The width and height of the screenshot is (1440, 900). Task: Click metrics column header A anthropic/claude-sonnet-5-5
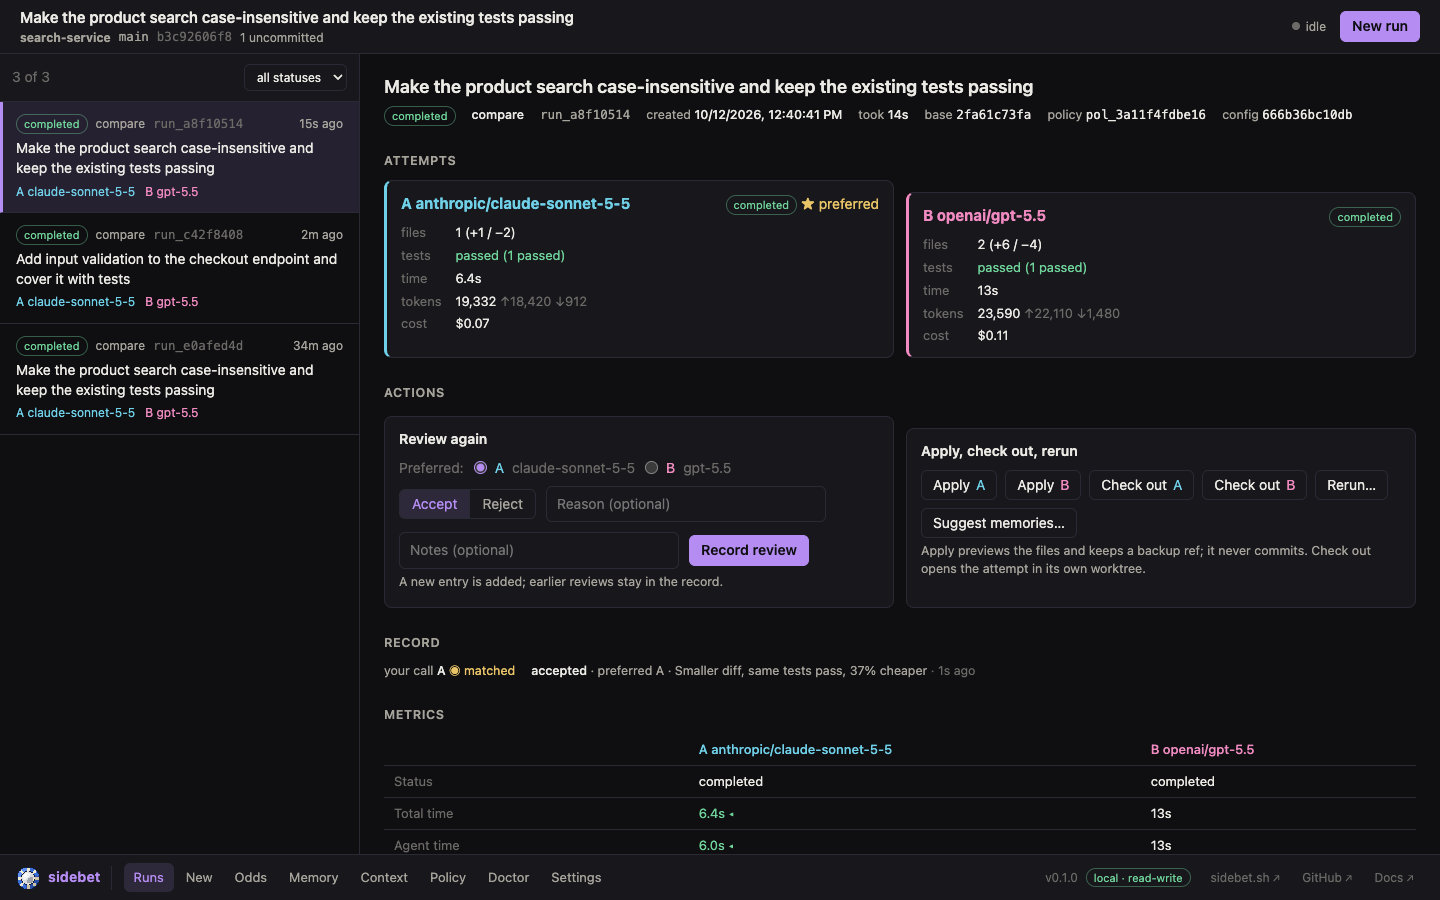pos(795,750)
